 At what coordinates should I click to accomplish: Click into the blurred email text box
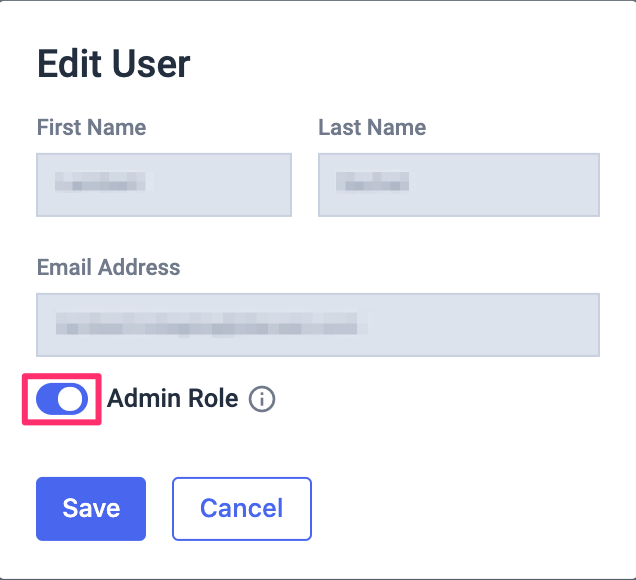[x=318, y=325]
